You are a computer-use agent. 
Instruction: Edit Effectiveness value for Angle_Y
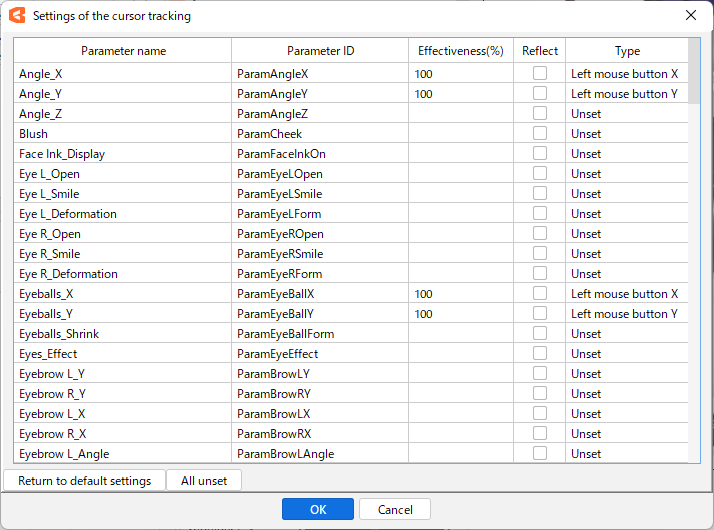coord(461,93)
